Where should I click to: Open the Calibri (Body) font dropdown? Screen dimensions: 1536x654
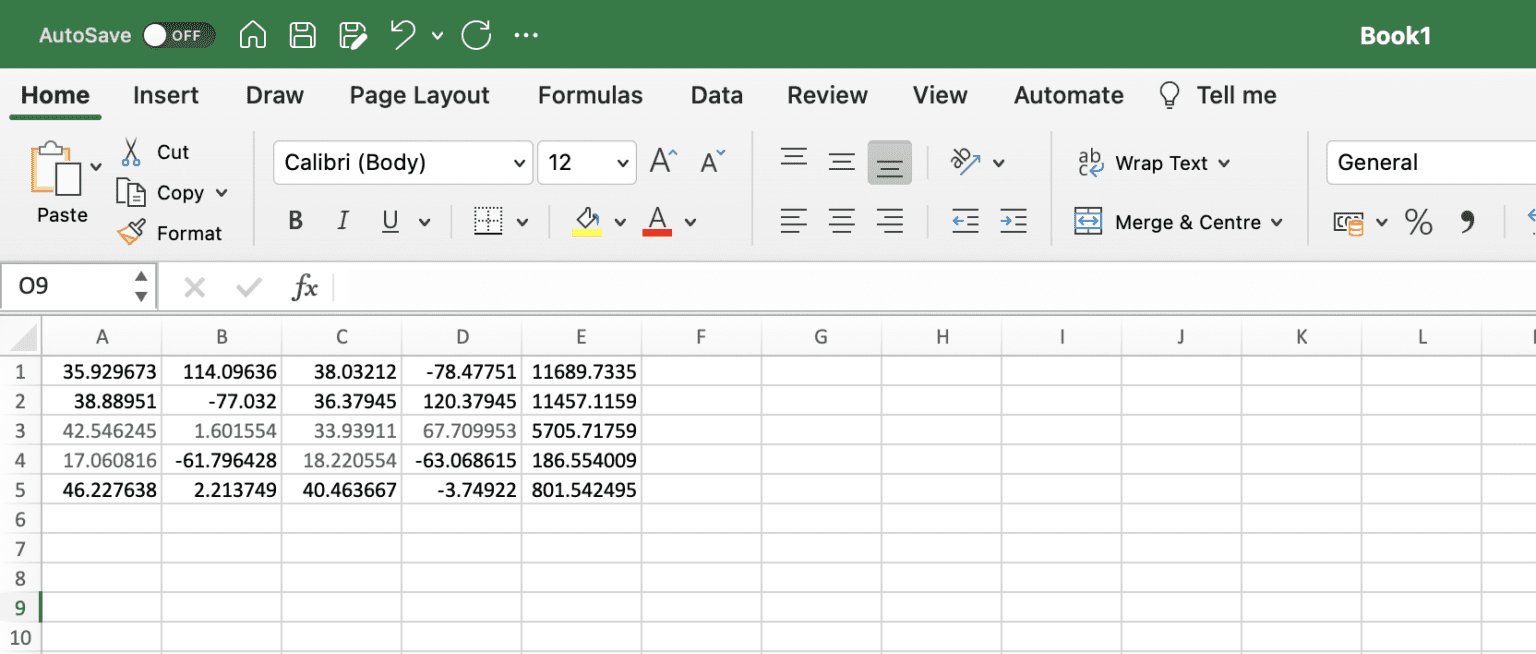tap(403, 163)
